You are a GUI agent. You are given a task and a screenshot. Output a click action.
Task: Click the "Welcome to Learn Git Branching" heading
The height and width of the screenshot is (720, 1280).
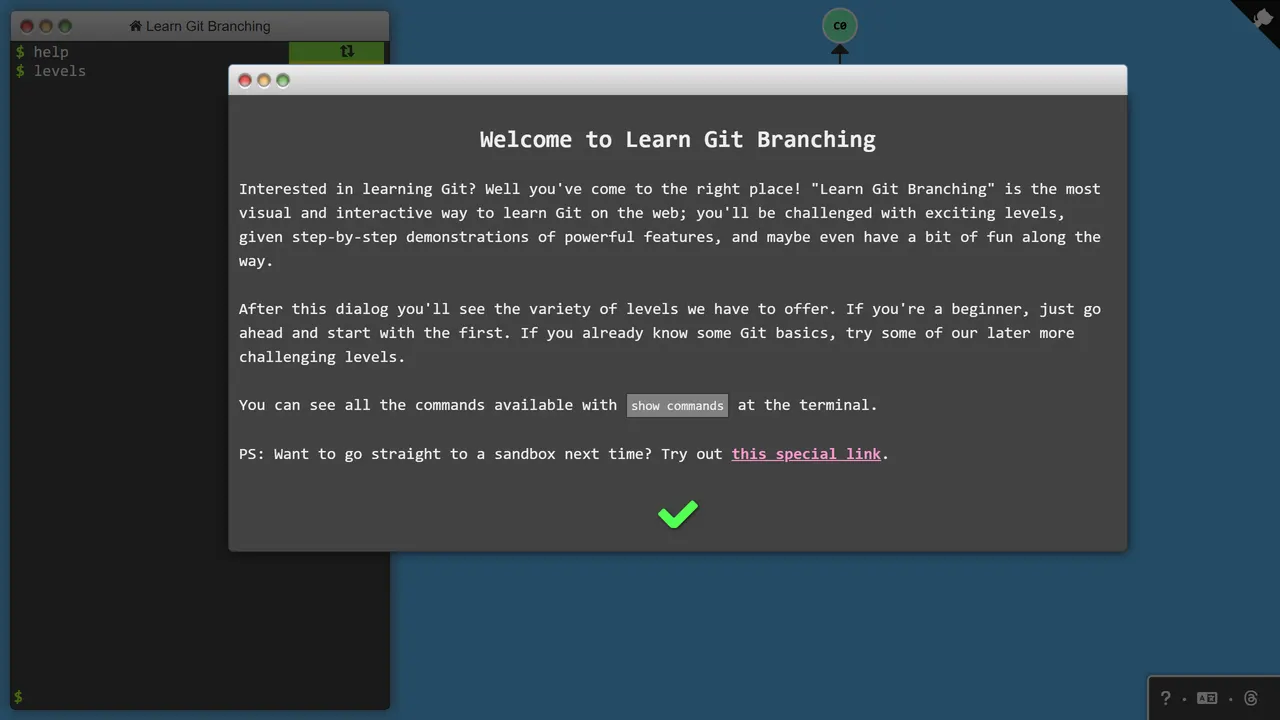point(678,139)
